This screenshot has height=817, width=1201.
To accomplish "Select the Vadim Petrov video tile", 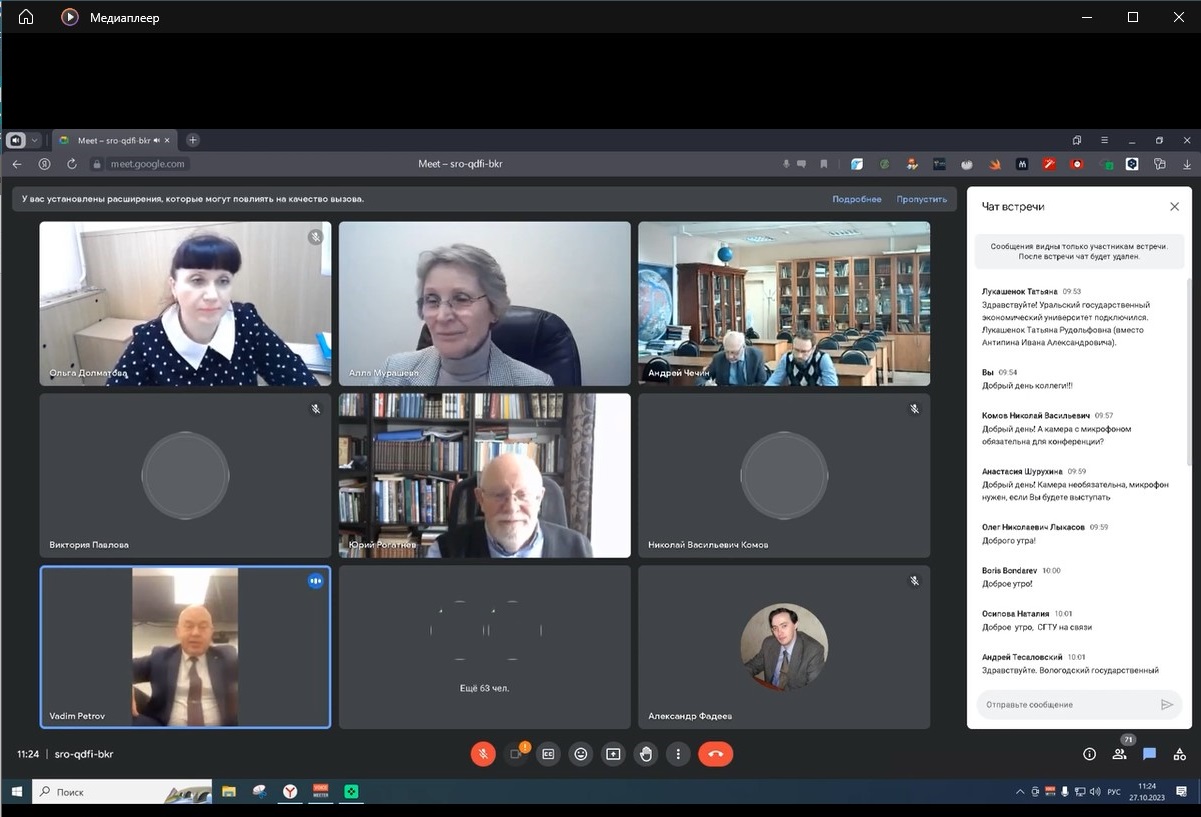I will pos(185,647).
